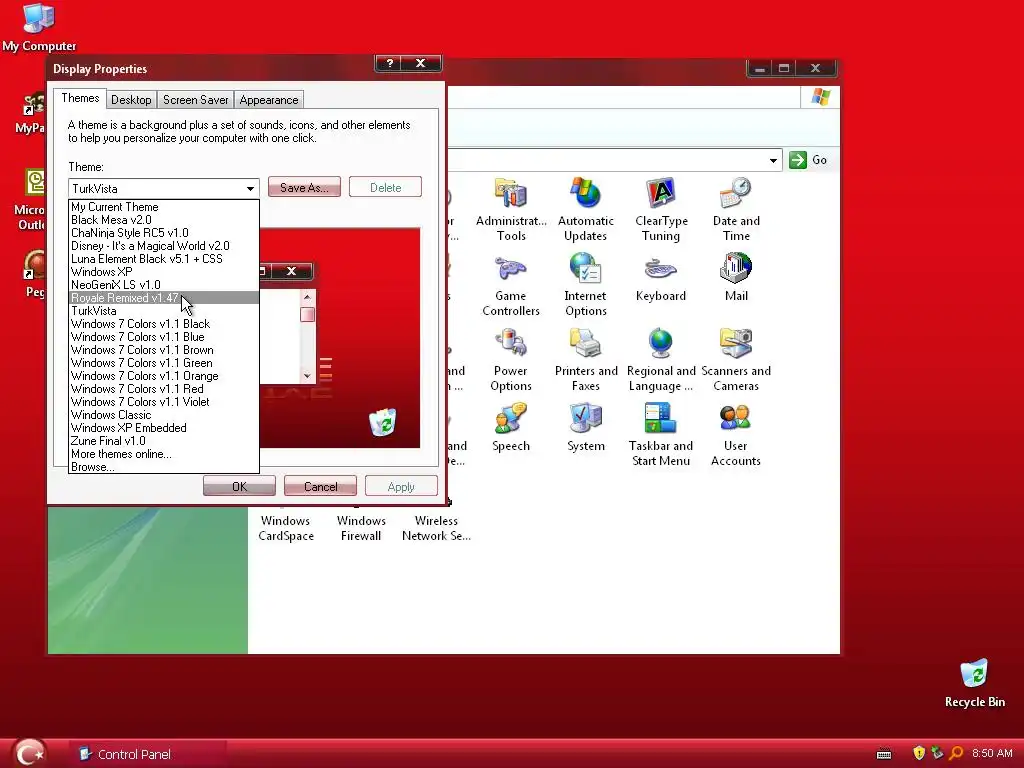1024x768 pixels.
Task: Click the taskbar clock showing 8:50 AM
Action: pyautogui.click(x=991, y=753)
